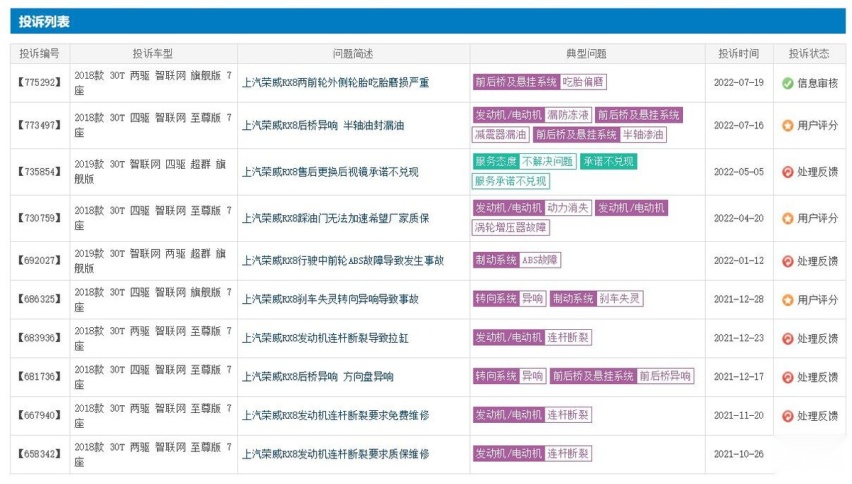Click the date 2022-05-05
This screenshot has width=852, height=484.
738,172
